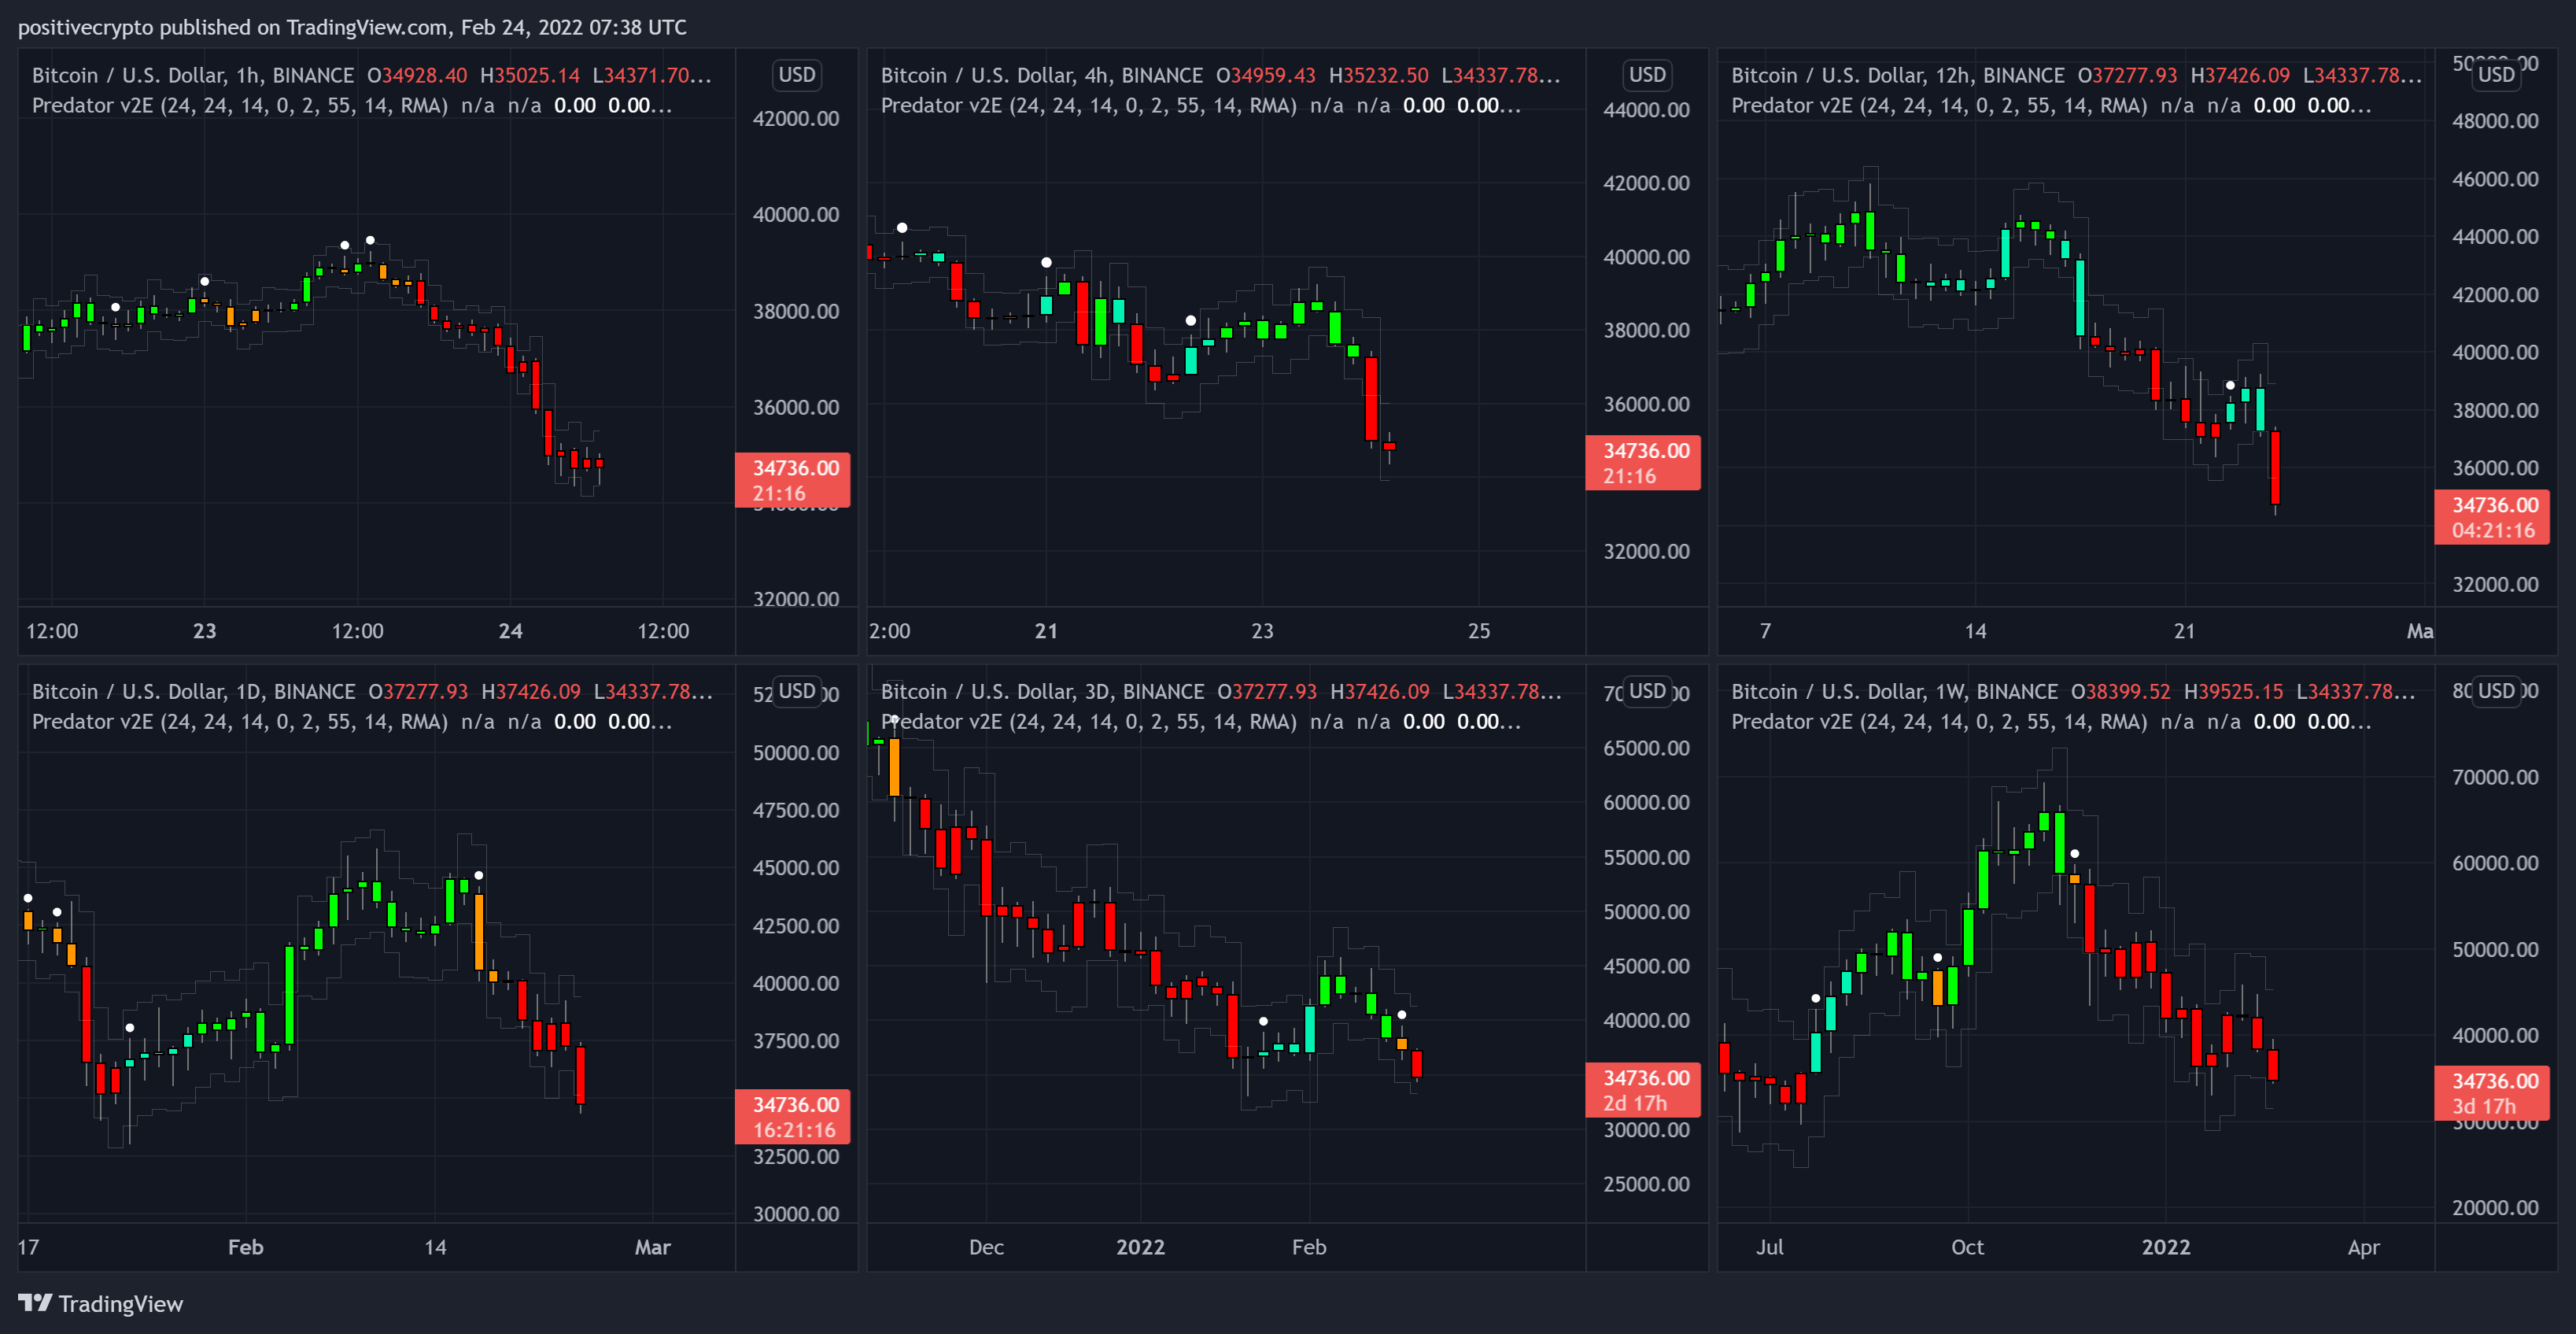
Task: Click the USD badge on the 1D chart
Action: click(x=796, y=691)
